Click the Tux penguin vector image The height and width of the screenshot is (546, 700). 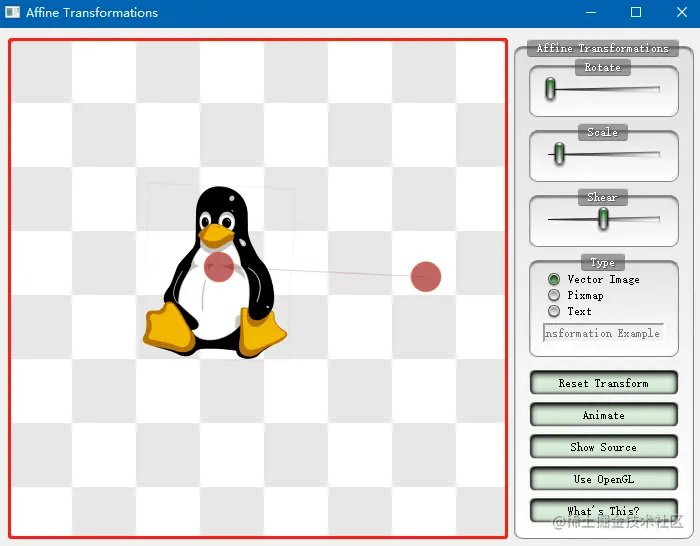click(215, 272)
